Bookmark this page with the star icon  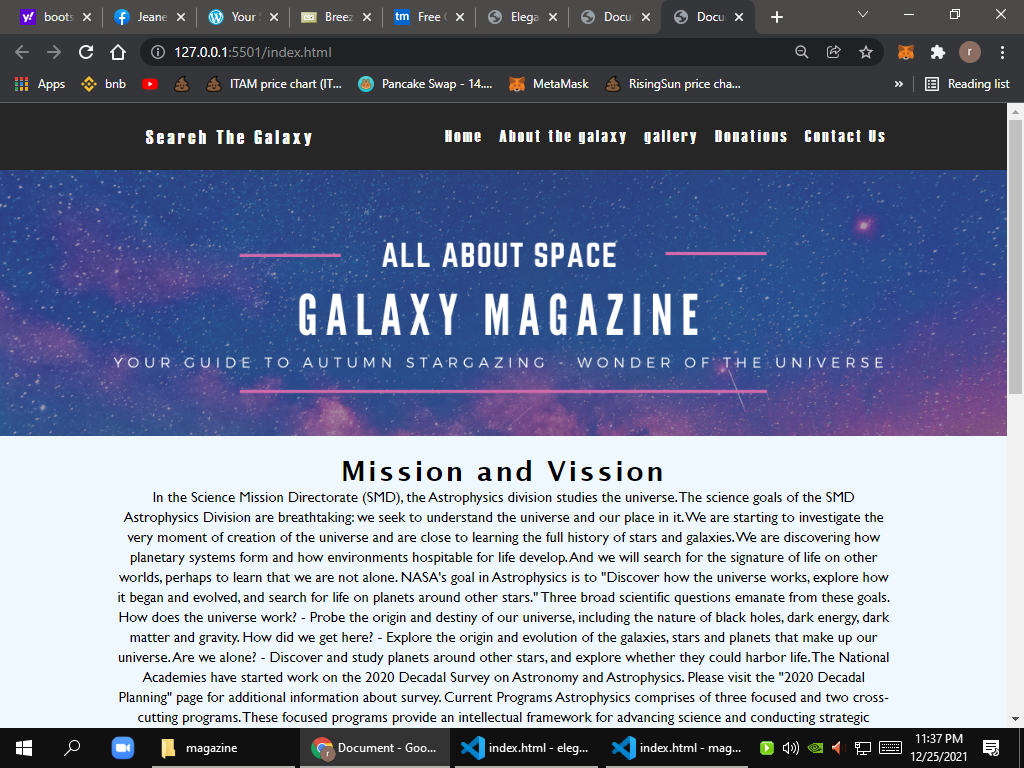[x=866, y=52]
